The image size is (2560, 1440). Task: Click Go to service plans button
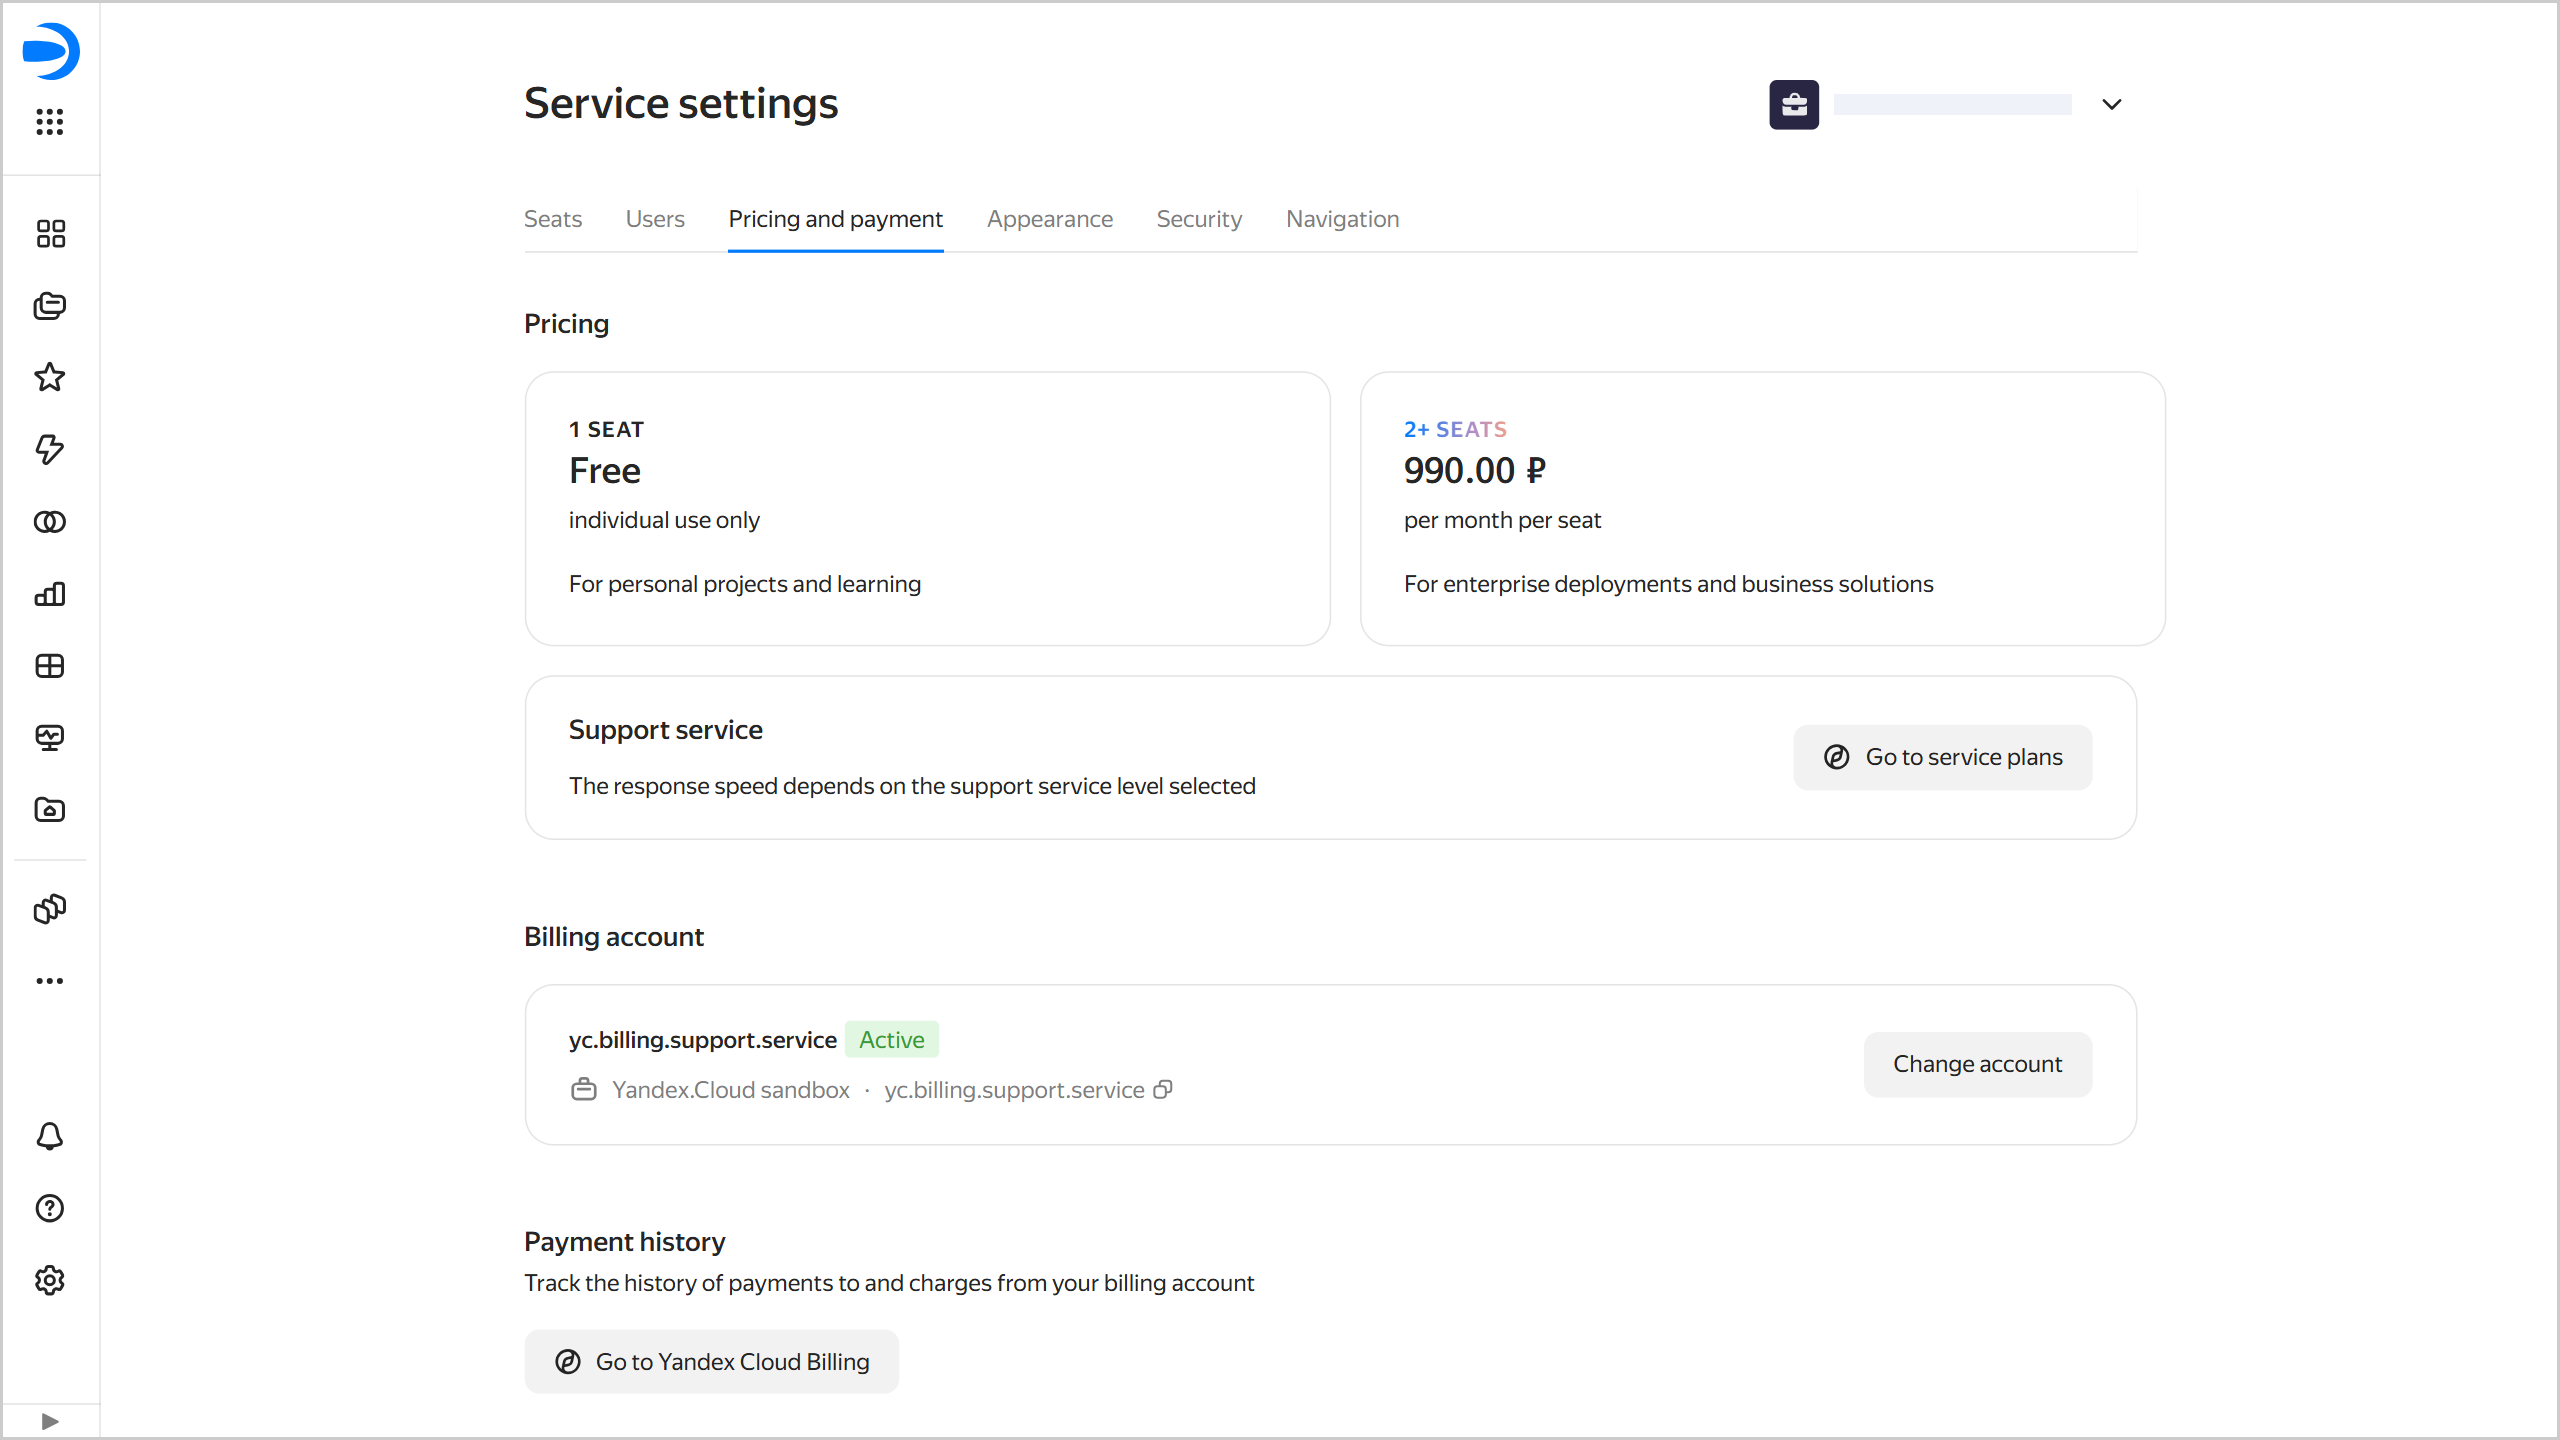(x=1942, y=757)
